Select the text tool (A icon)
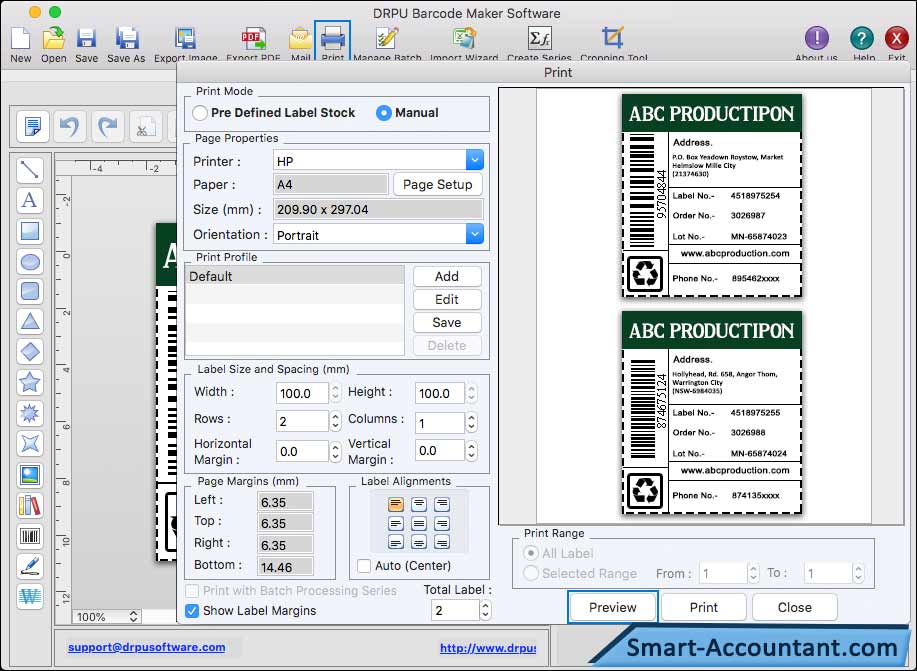Viewport: 917px width, 671px height. pyautogui.click(x=30, y=200)
